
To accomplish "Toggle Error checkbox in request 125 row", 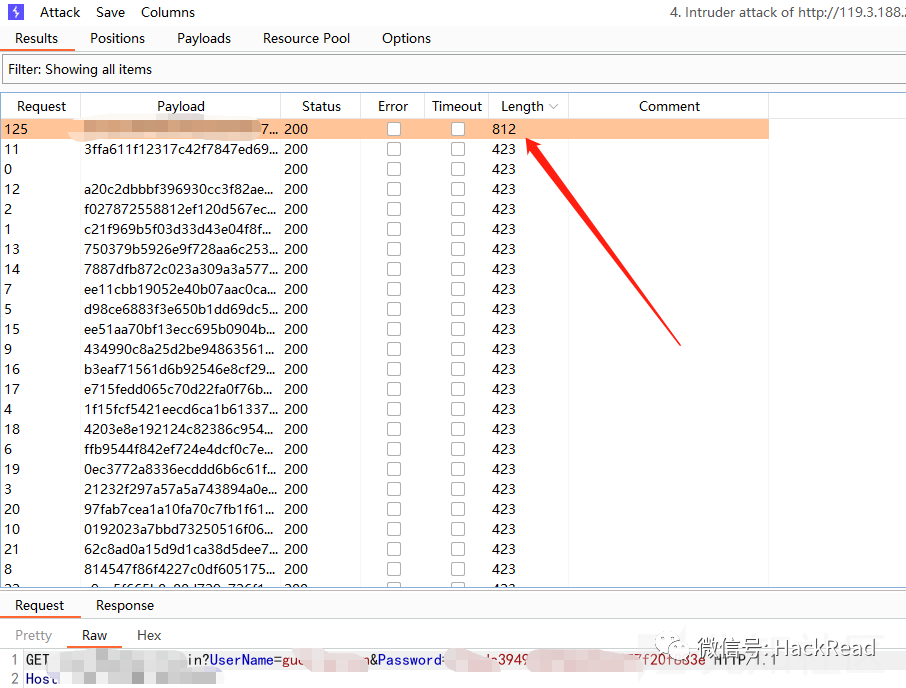I will [x=394, y=129].
